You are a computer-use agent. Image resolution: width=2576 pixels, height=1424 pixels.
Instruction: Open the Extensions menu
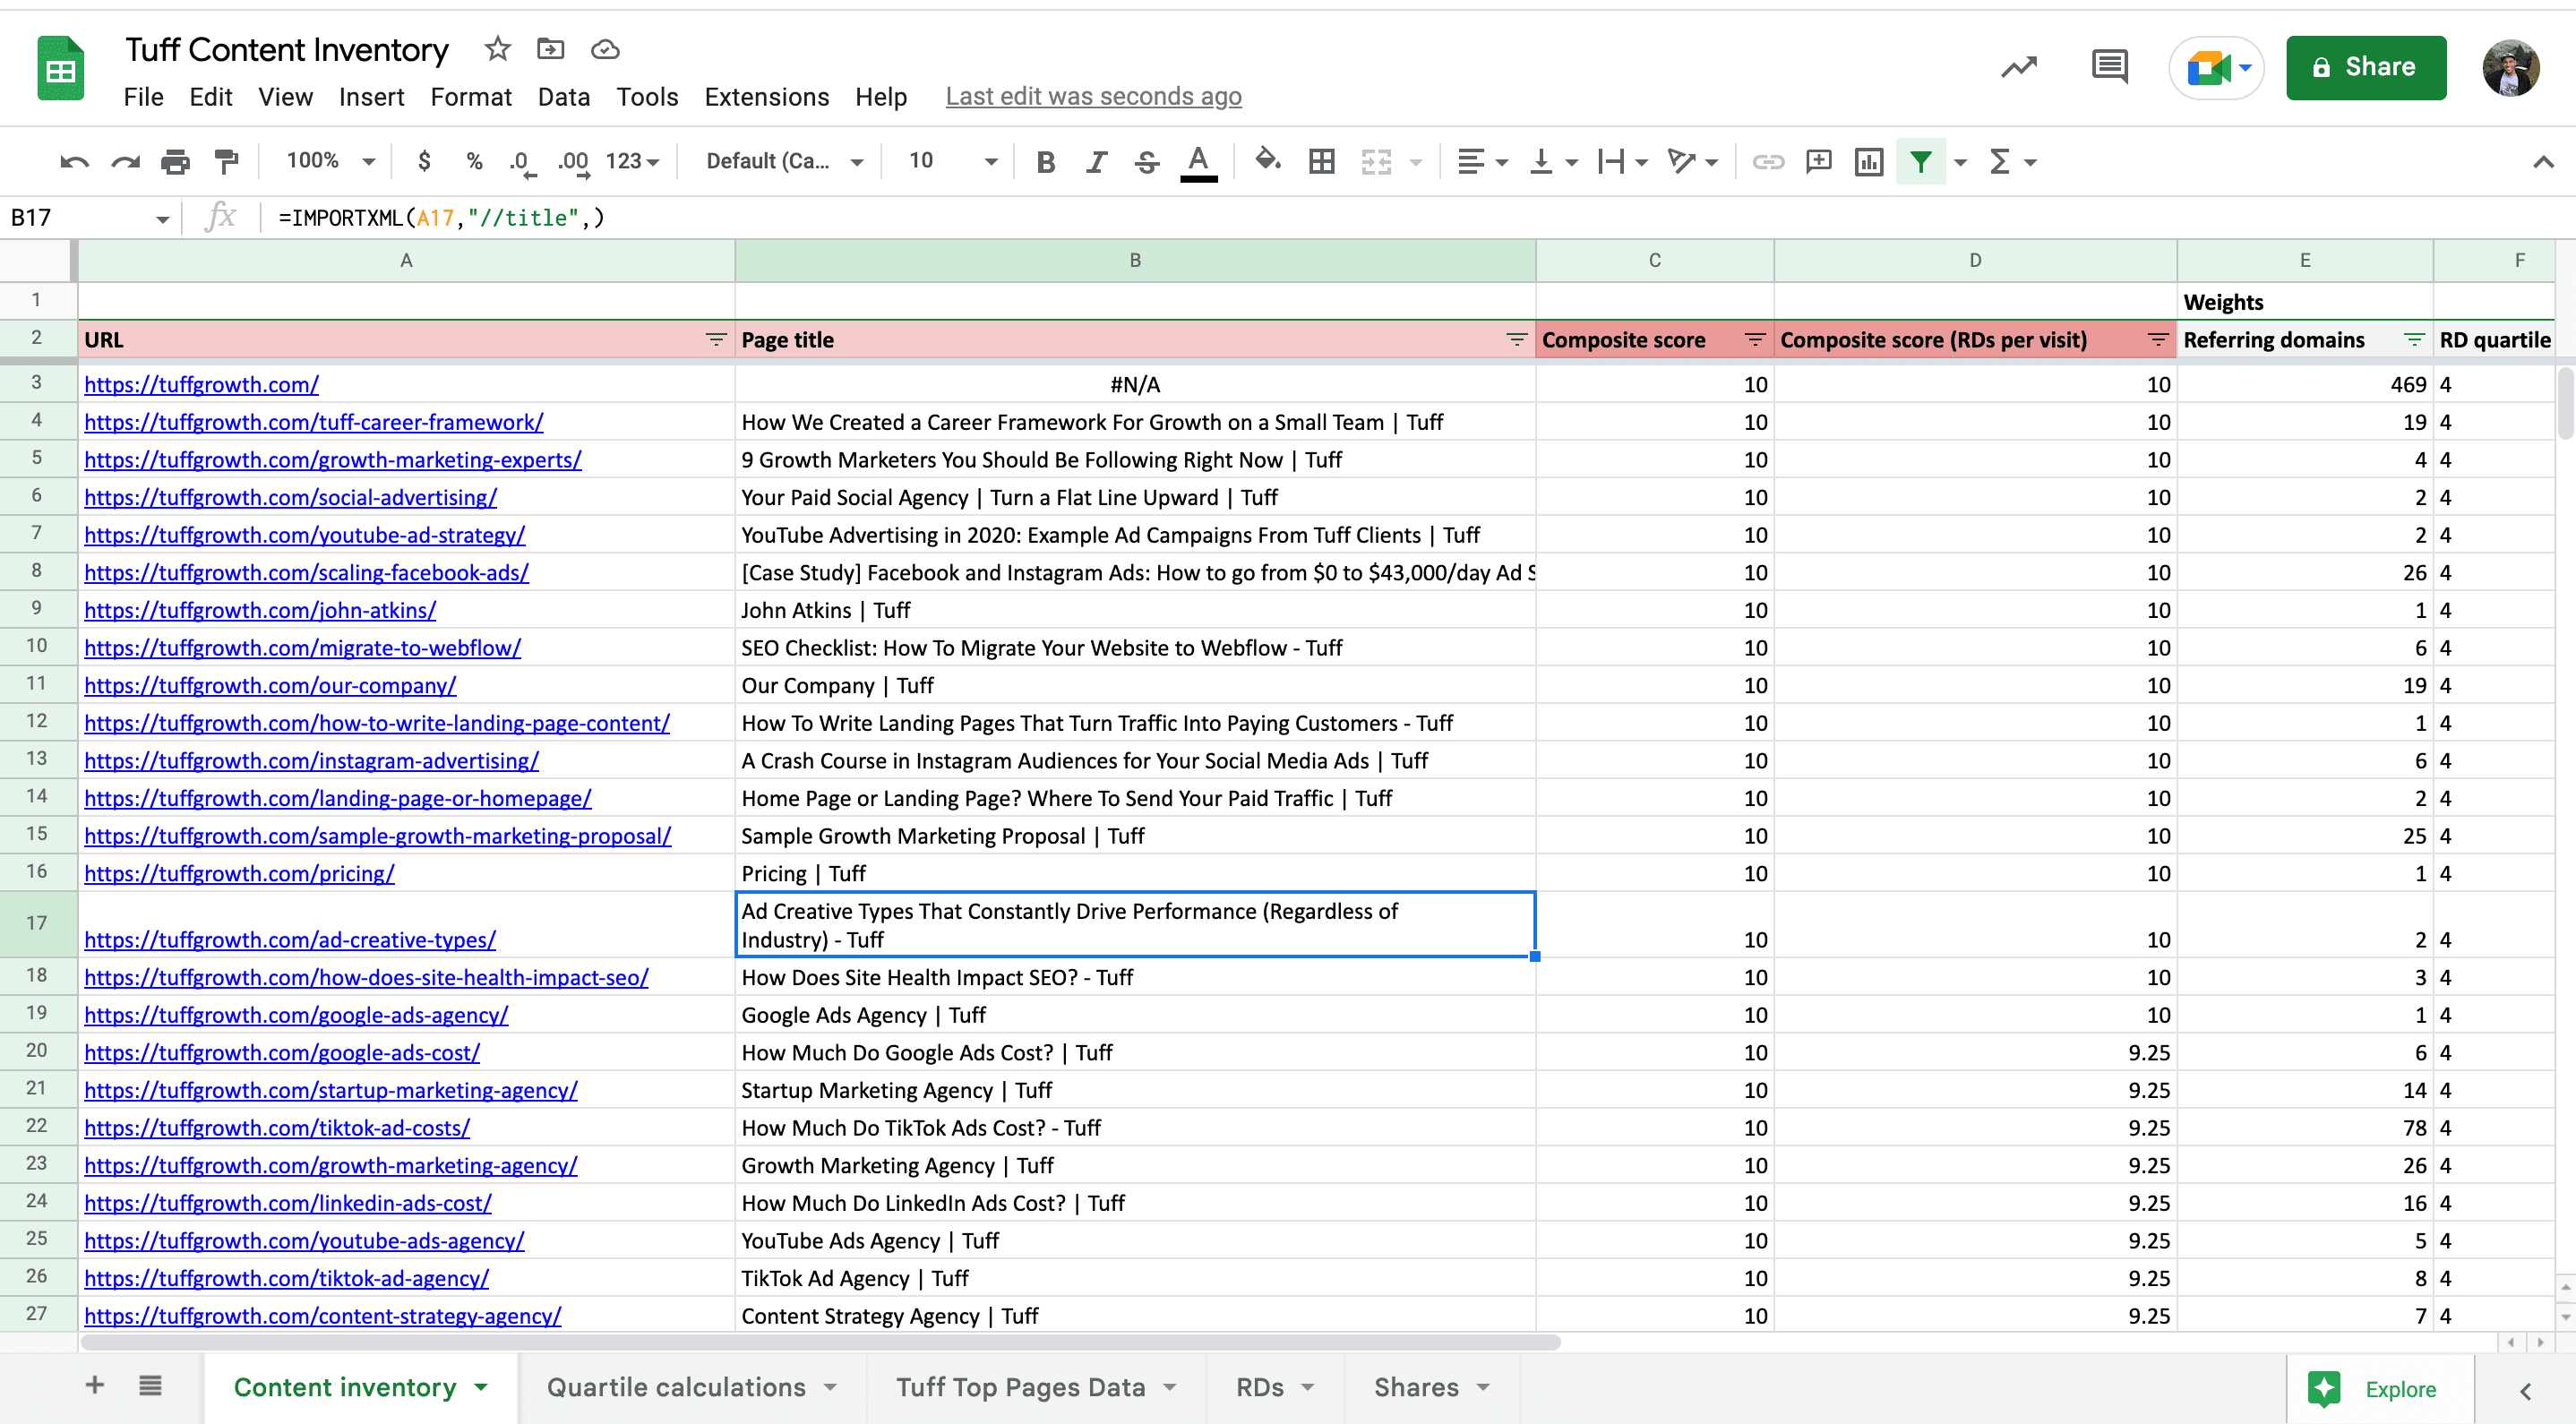click(766, 97)
